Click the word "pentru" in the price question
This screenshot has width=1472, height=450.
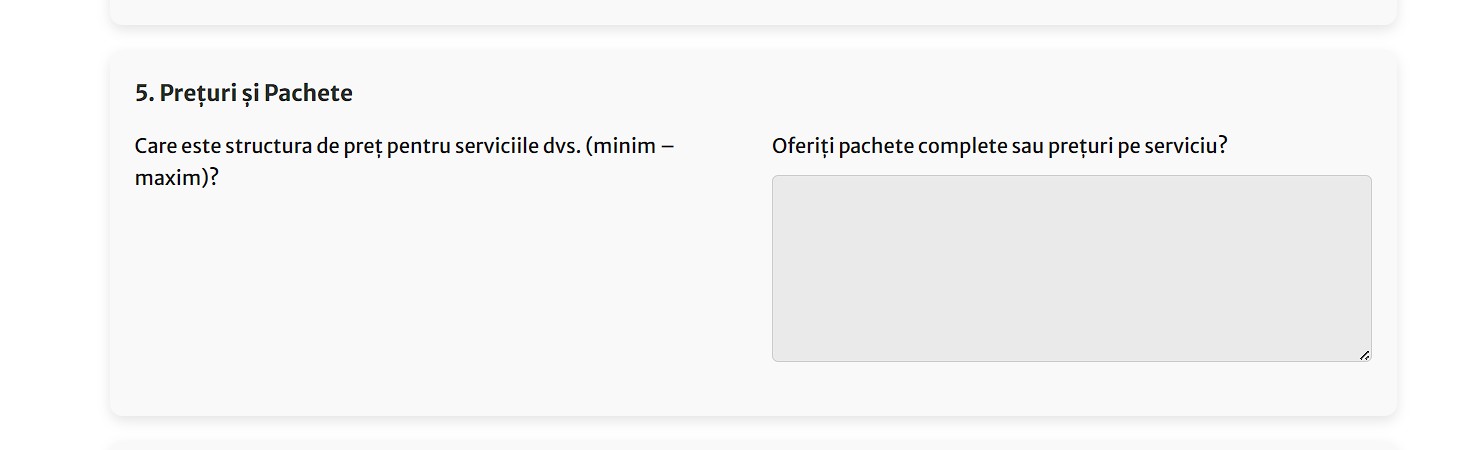(x=418, y=146)
